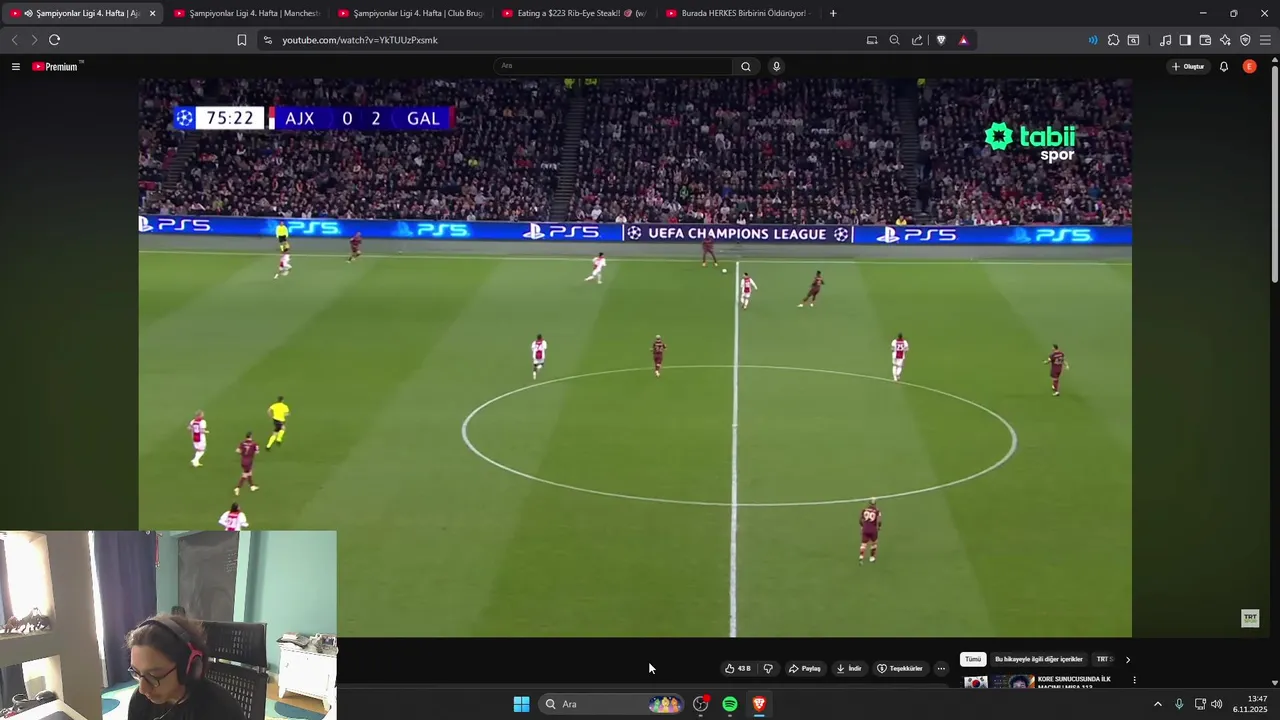Open the Oluştur create button
Image resolution: width=1280 pixels, height=720 pixels.
tap(1188, 66)
